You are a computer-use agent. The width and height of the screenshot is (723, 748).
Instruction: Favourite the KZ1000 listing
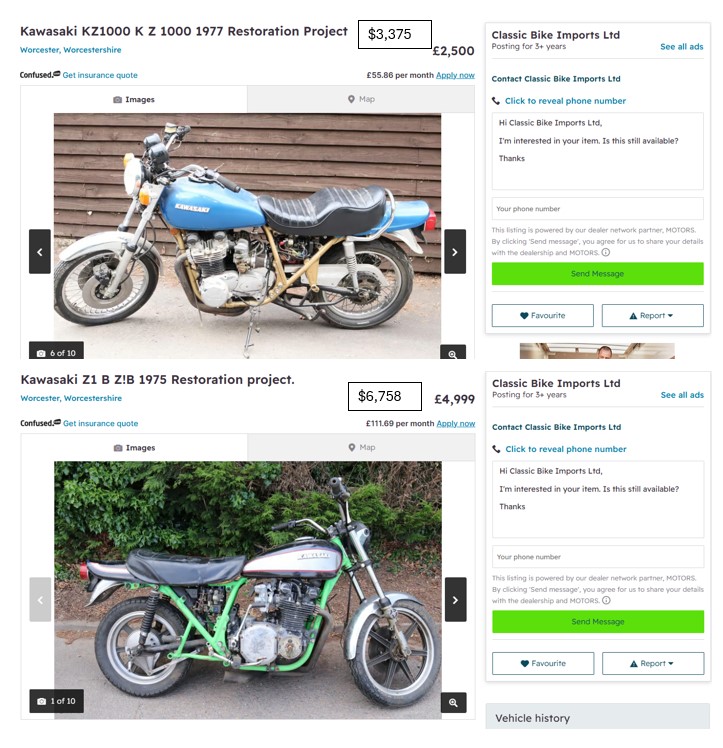543,315
